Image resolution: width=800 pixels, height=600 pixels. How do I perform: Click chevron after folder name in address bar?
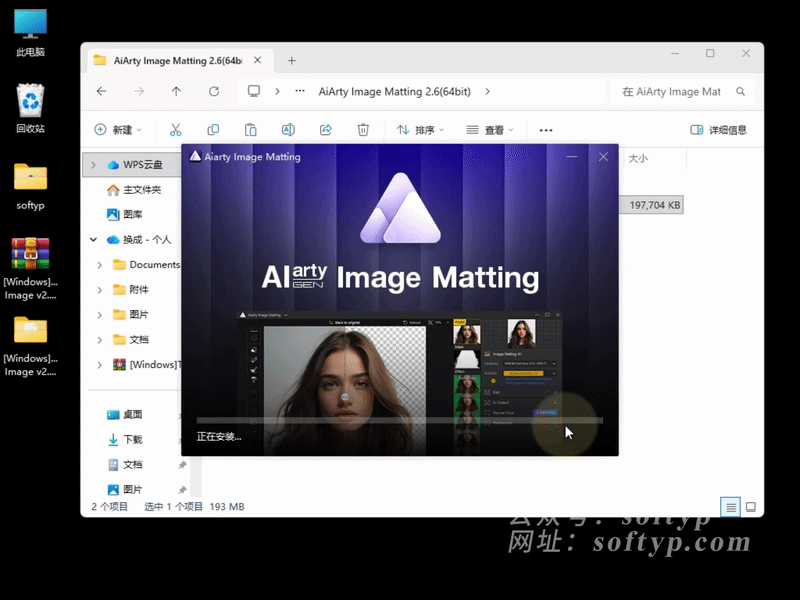pyautogui.click(x=488, y=91)
